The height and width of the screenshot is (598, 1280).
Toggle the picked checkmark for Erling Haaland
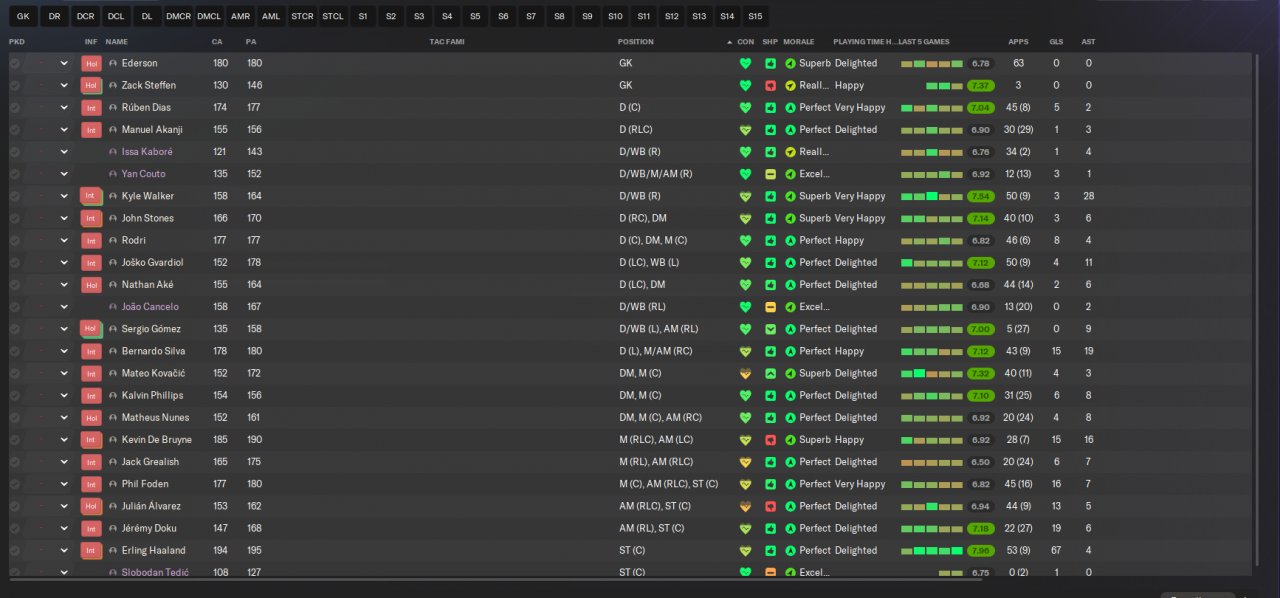pyautogui.click(x=15, y=550)
